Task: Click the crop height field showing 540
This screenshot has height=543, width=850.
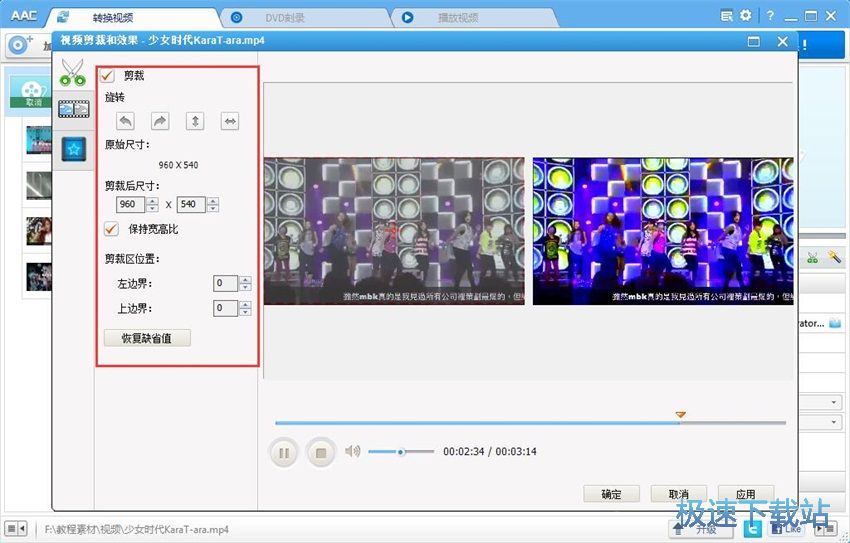Action: [191, 204]
